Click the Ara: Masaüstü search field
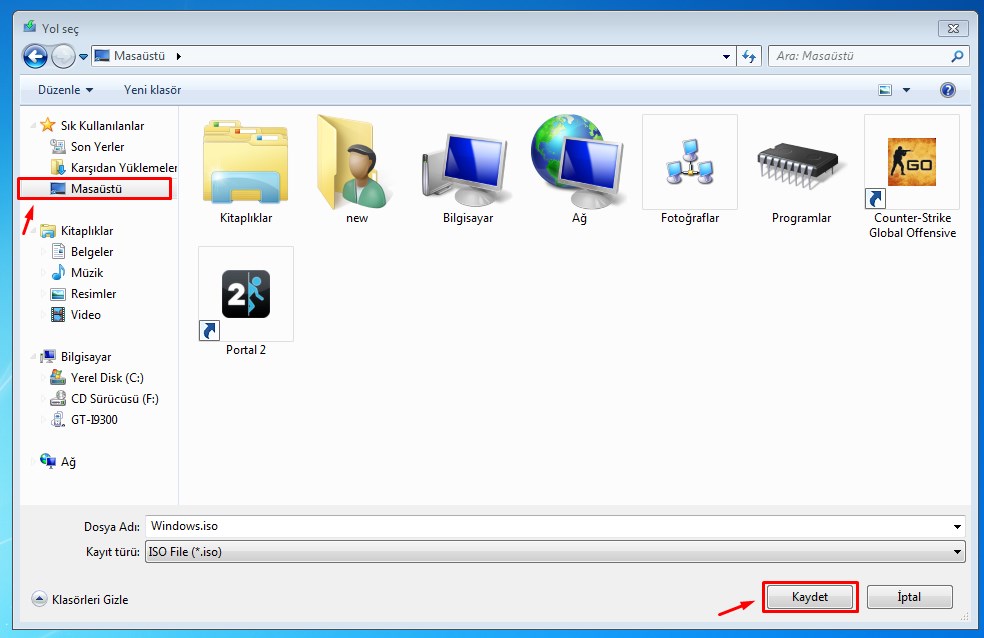The width and height of the screenshot is (984, 638). pos(860,56)
